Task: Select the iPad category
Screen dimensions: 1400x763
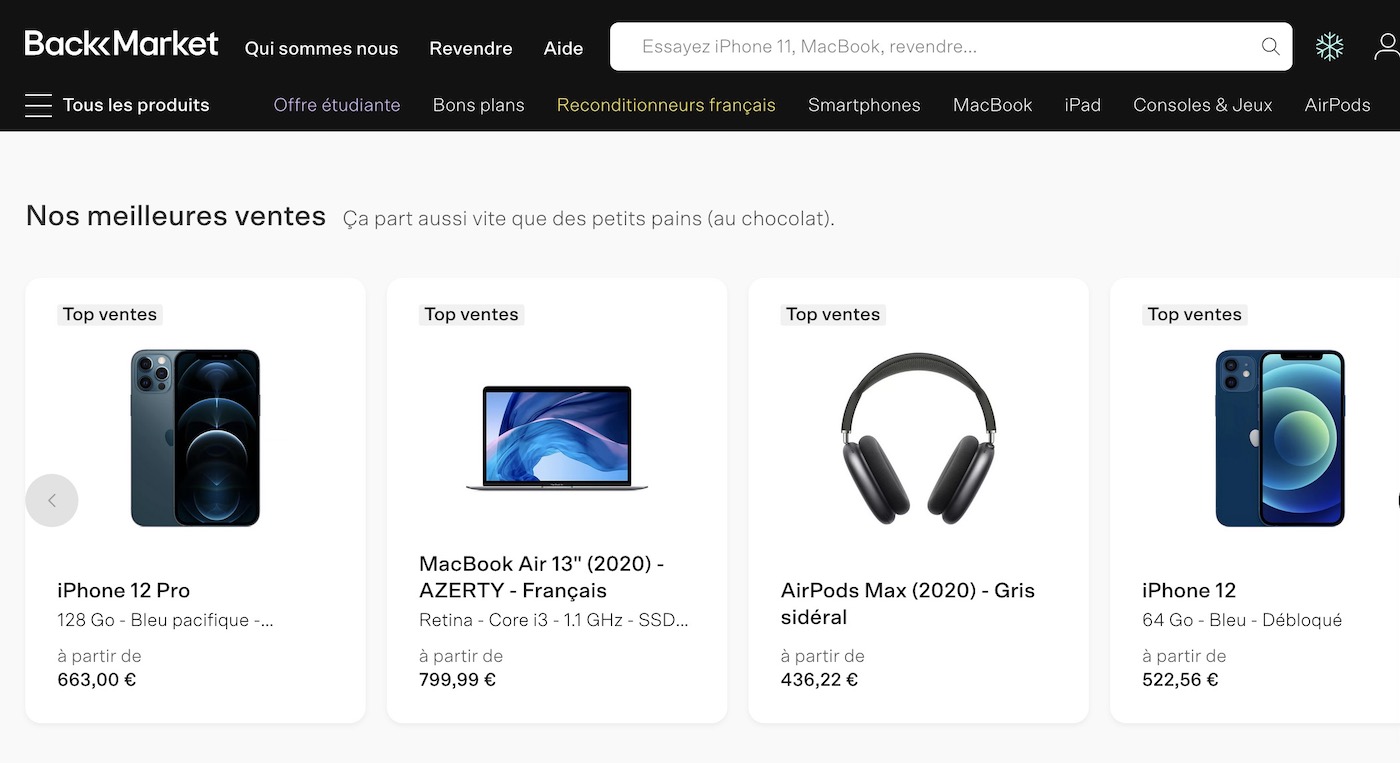Action: 1083,104
